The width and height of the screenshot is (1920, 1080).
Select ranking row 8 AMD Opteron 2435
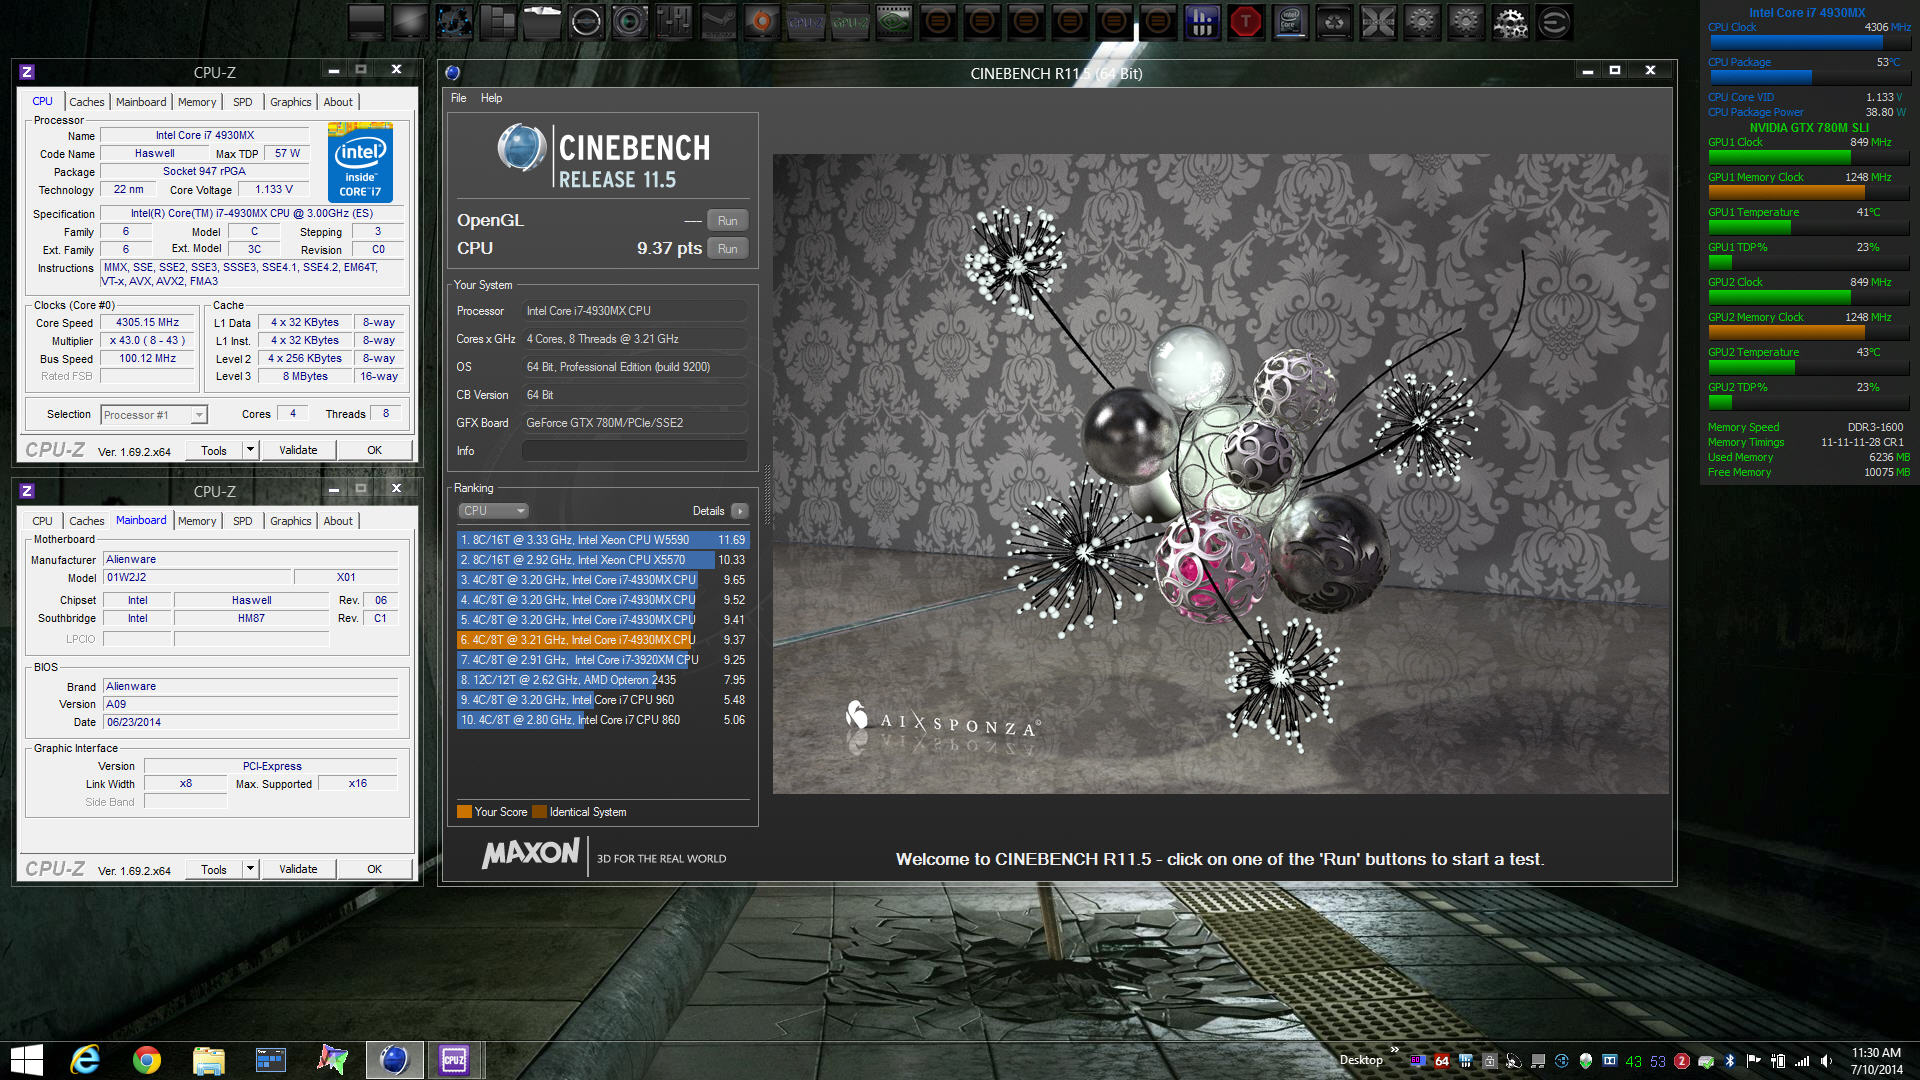pos(602,680)
